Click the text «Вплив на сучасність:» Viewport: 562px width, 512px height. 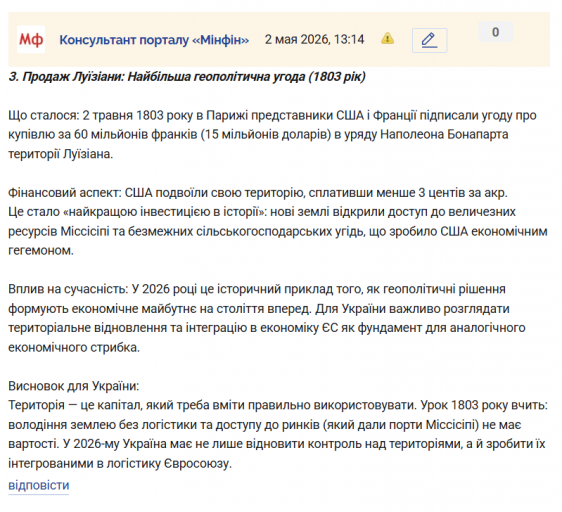click(x=68, y=289)
